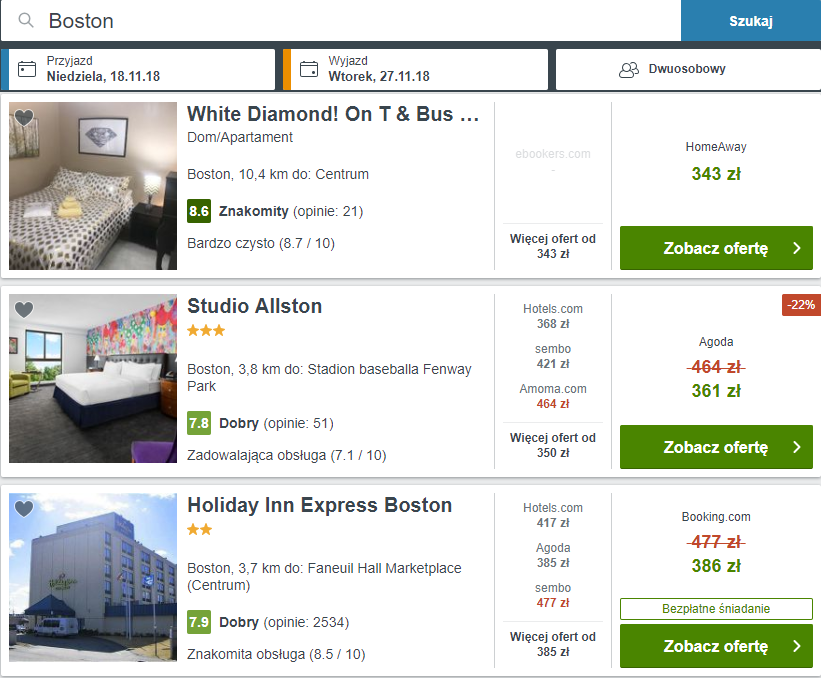Toggle heart on Studio Allston listing
Viewport: 821px width, 678px height.
[24, 309]
